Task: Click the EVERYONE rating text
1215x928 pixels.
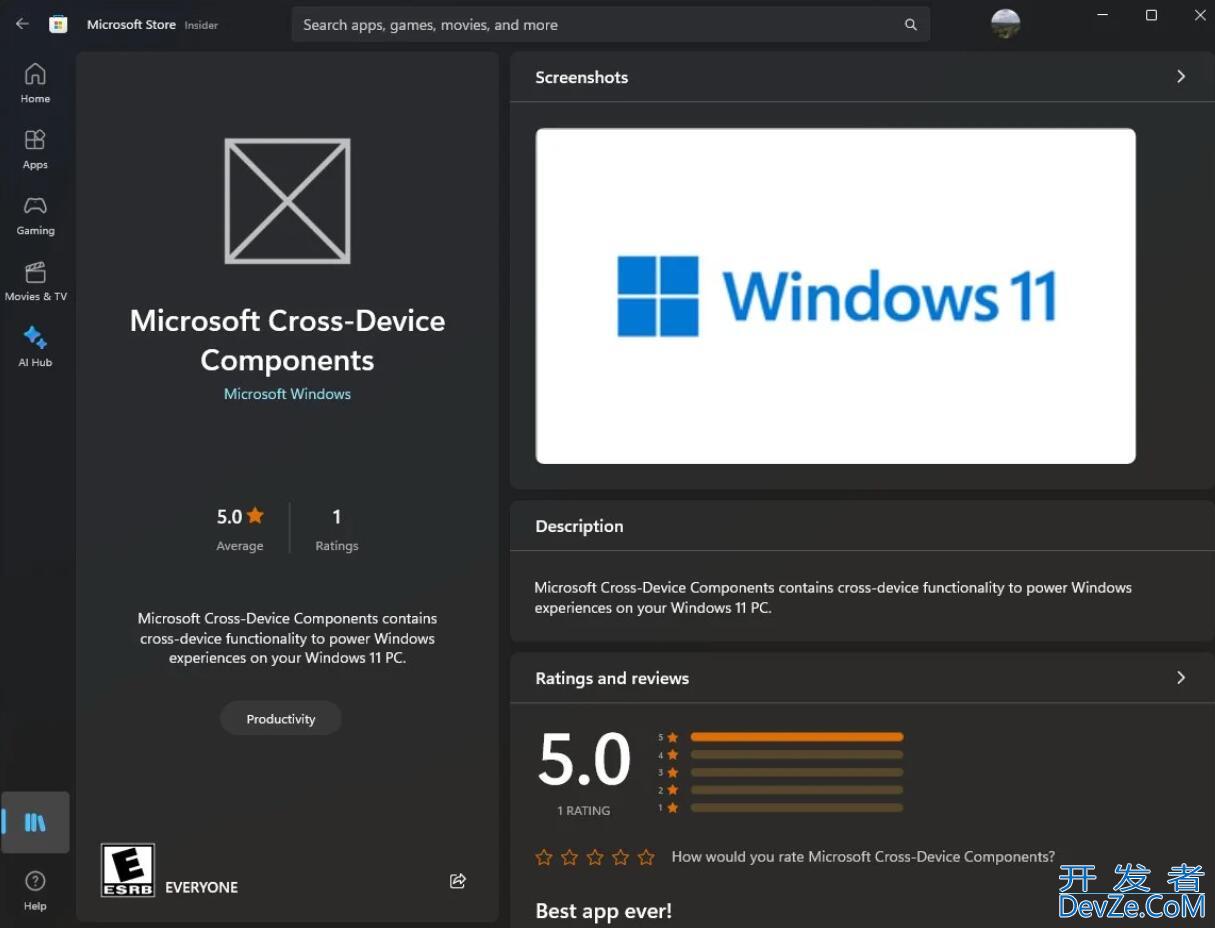Action: (x=202, y=887)
